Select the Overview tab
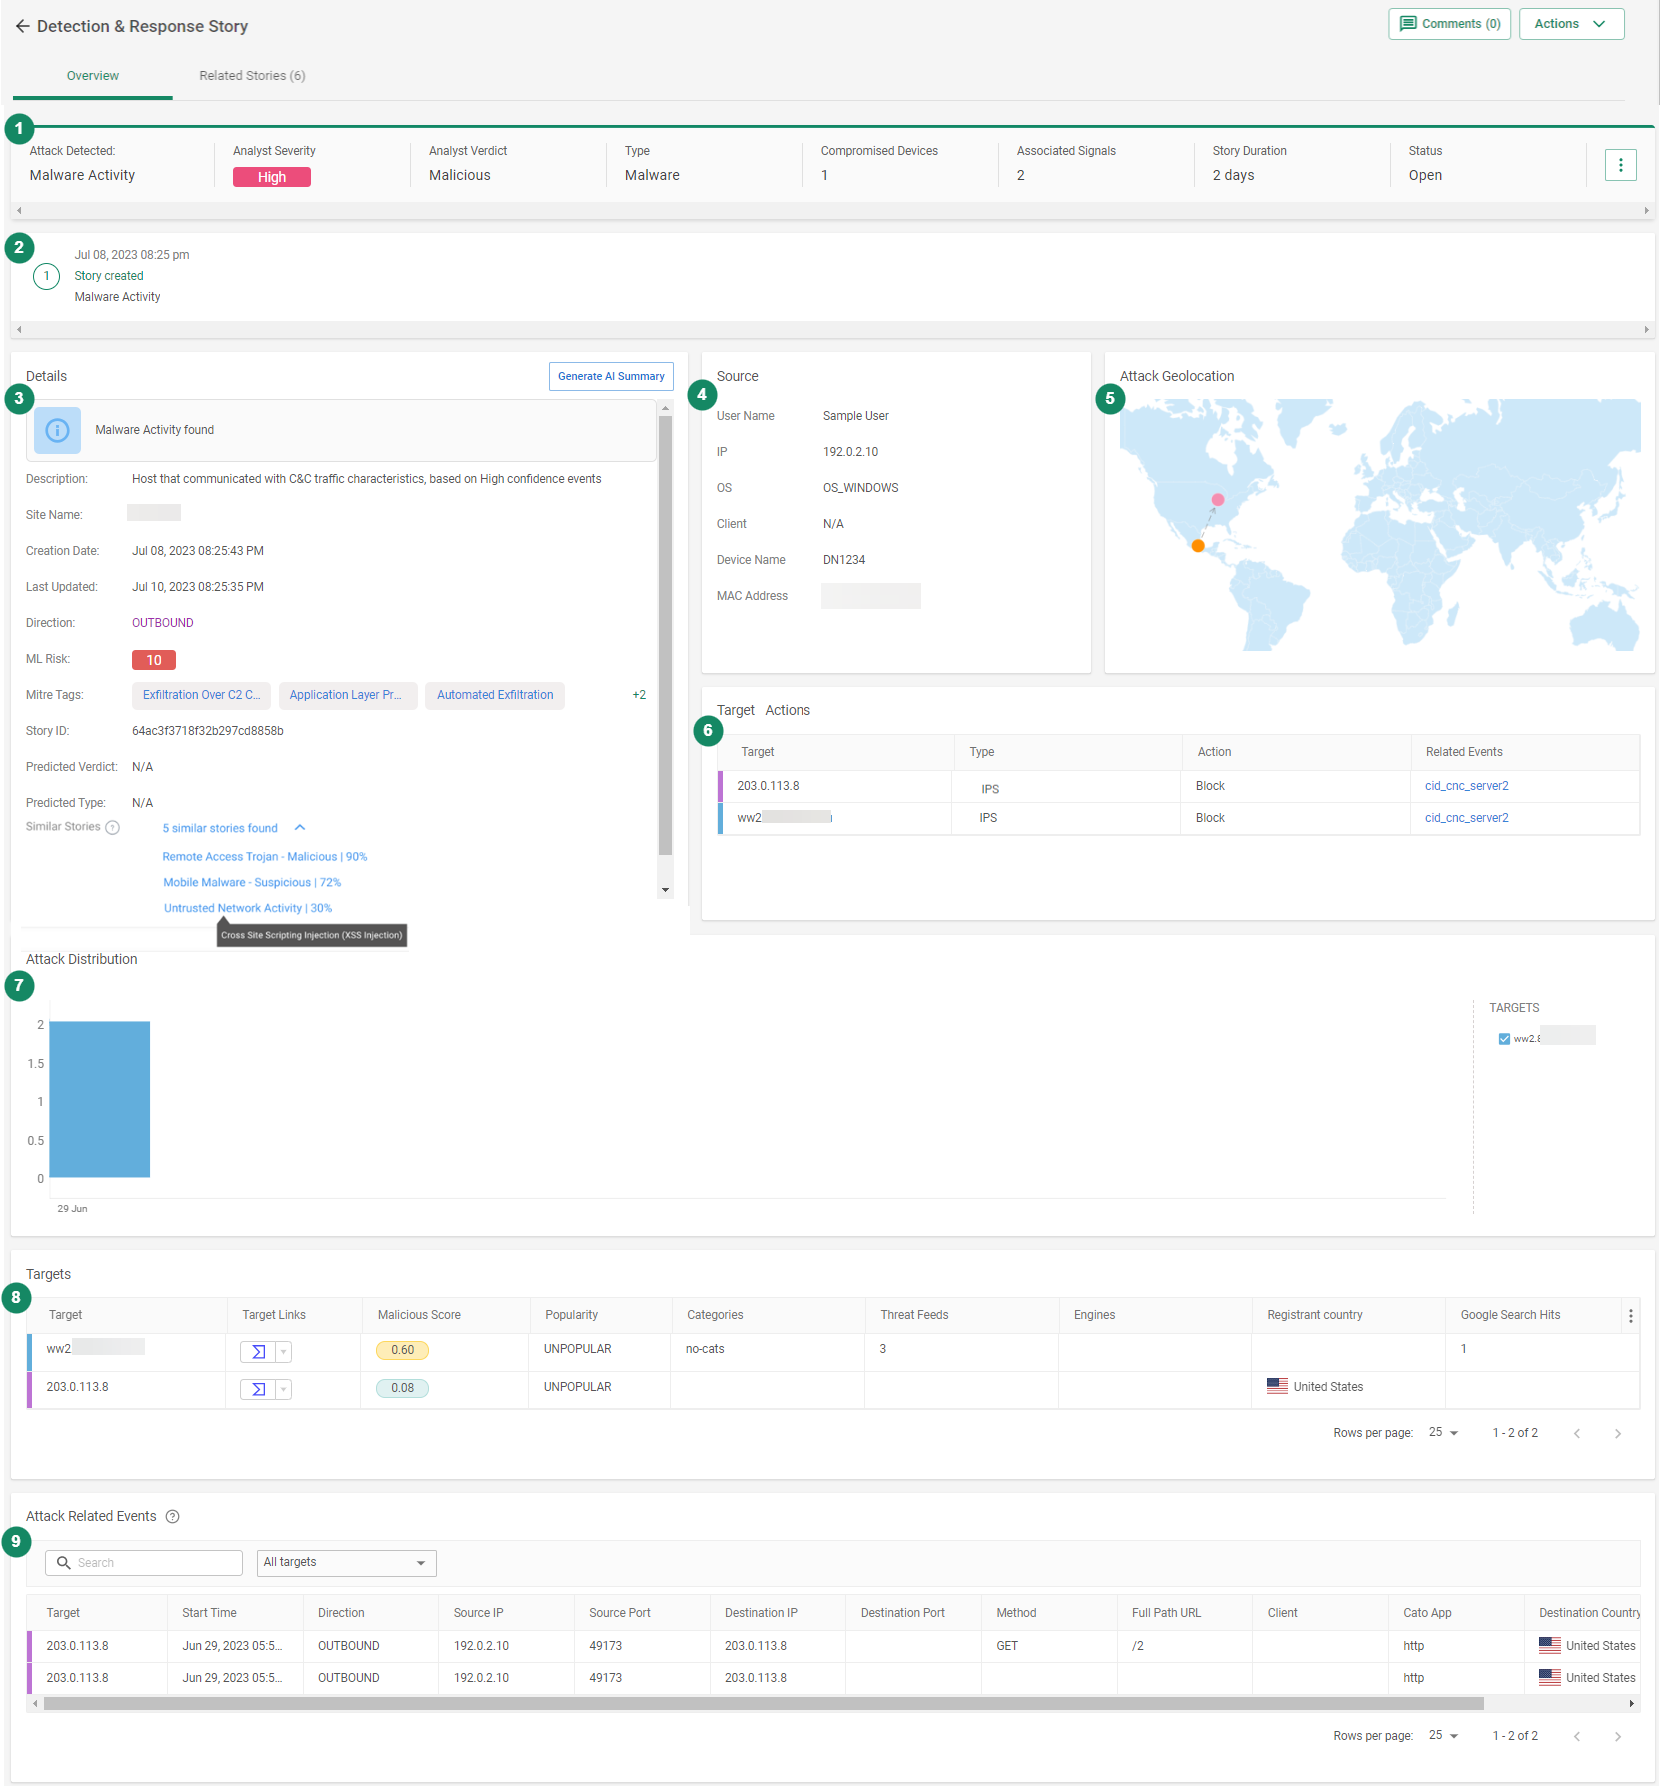Viewport: 1660px width, 1786px height. point(92,76)
